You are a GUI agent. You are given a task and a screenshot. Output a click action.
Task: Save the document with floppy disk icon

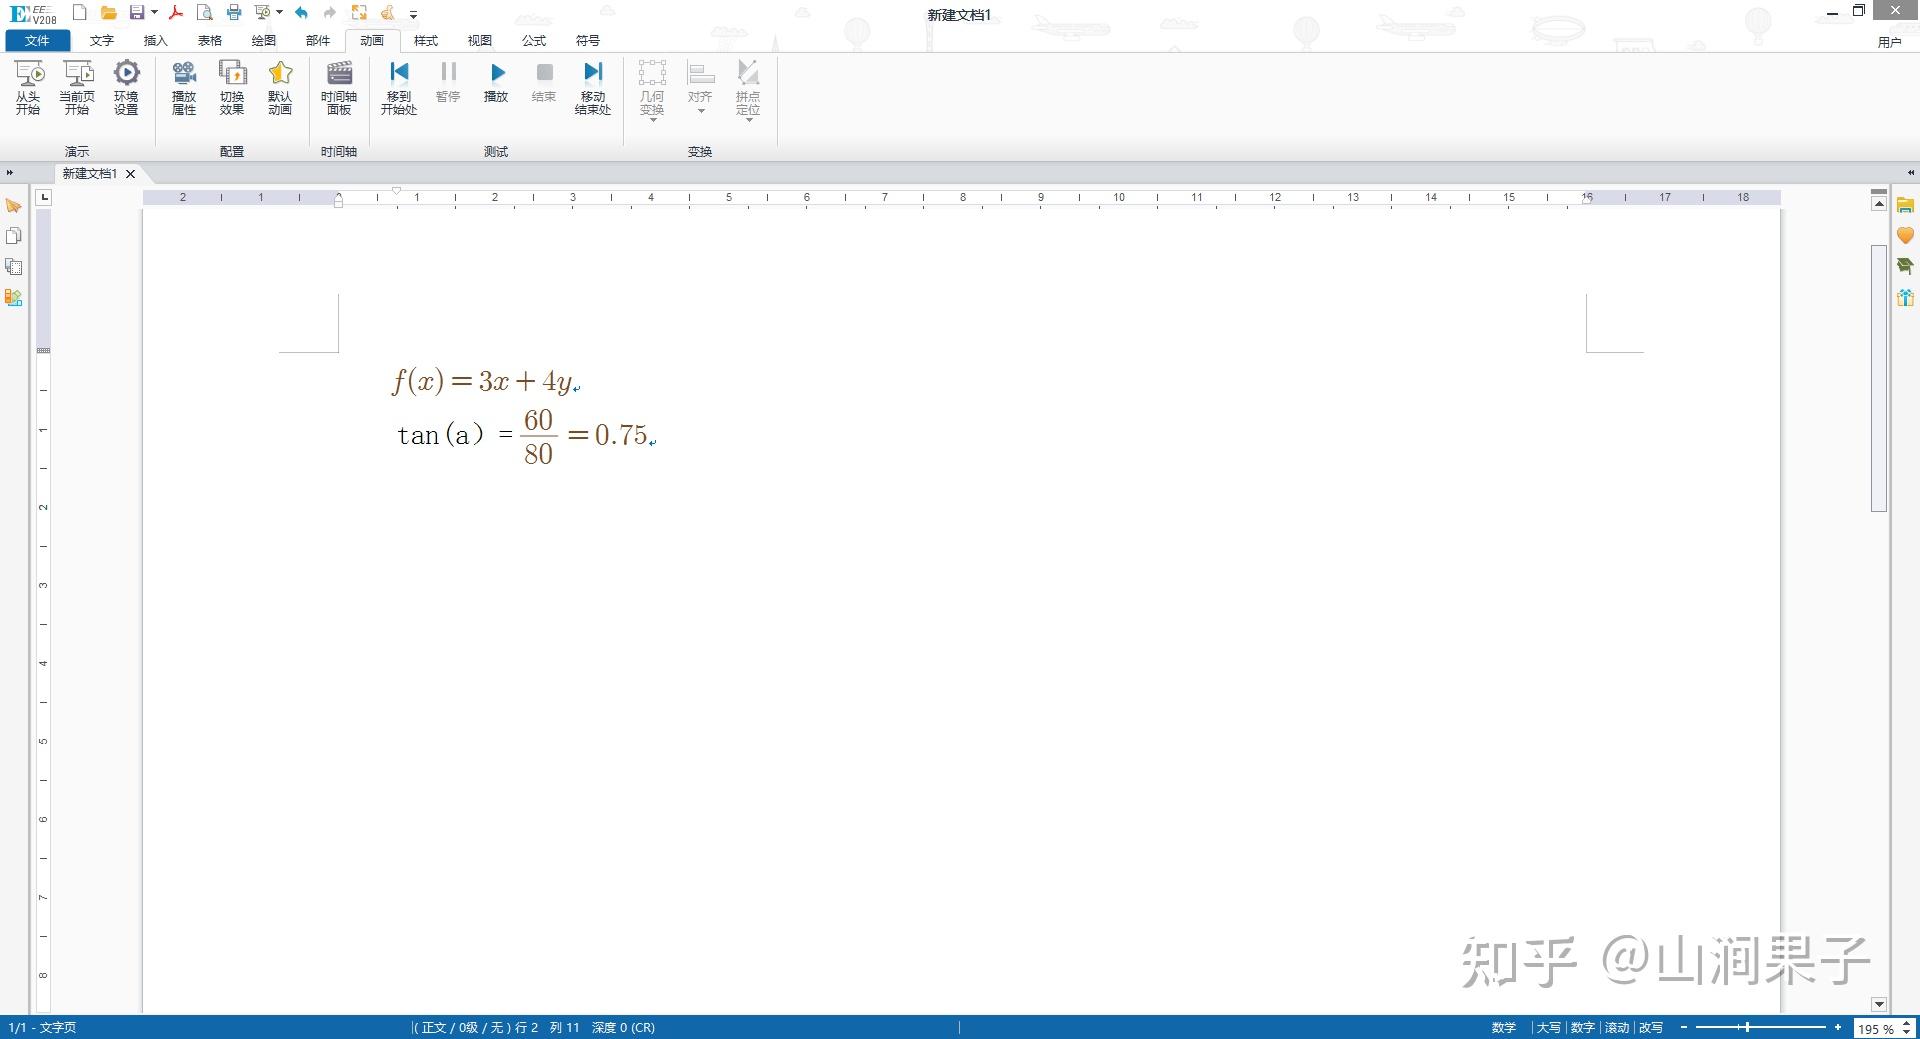pos(137,13)
